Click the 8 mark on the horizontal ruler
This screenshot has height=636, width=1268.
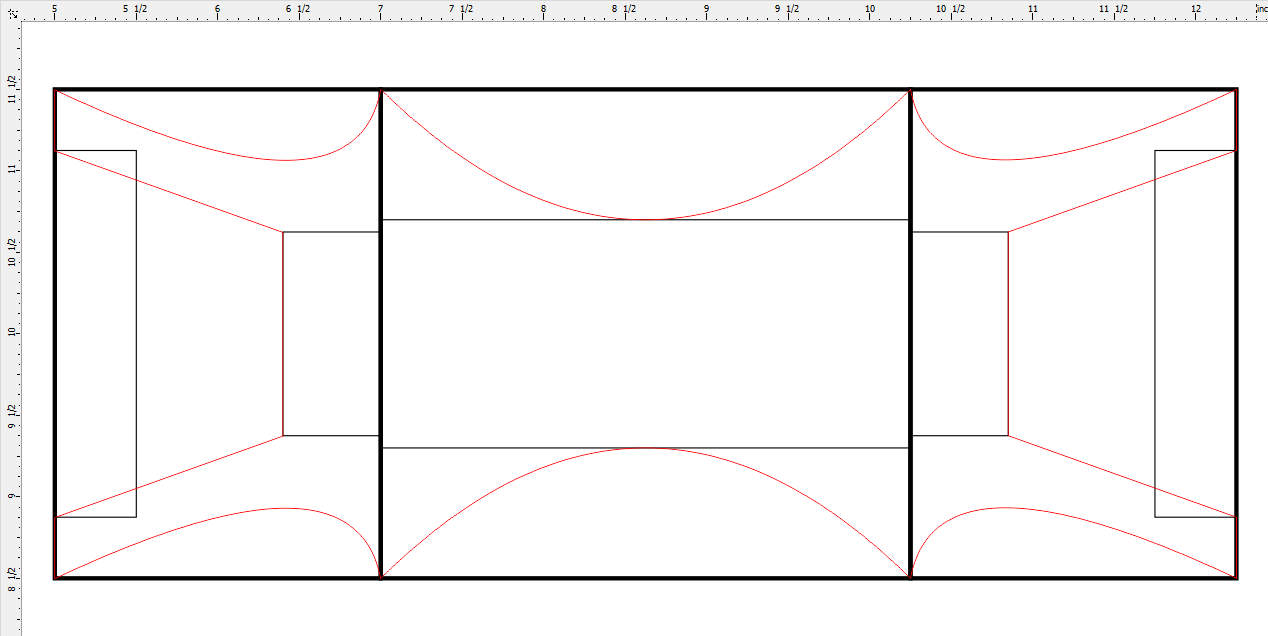tap(543, 8)
